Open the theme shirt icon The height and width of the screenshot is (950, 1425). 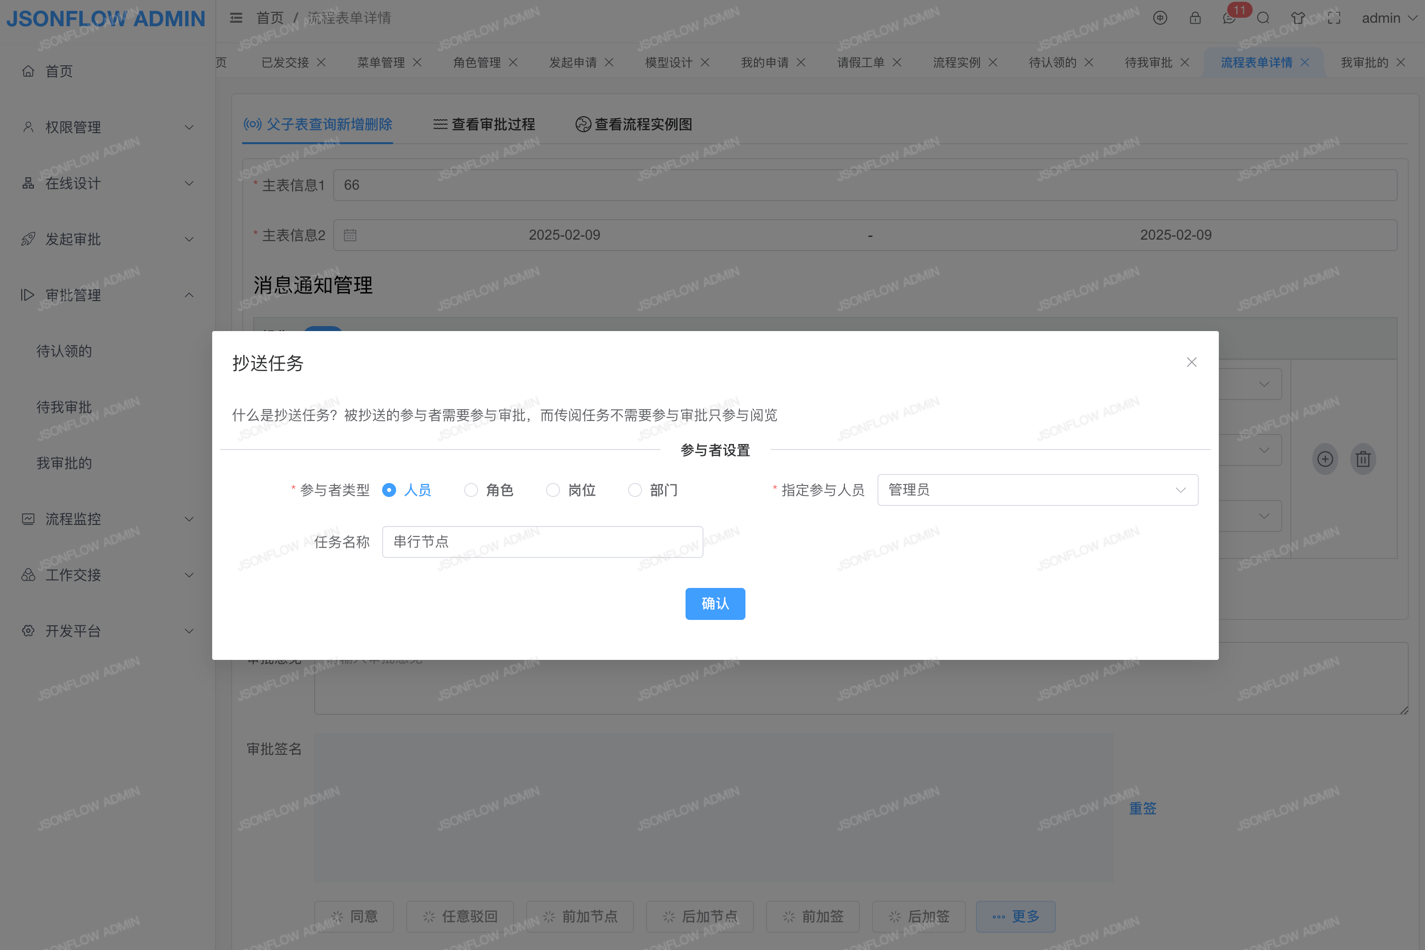[x=1298, y=18]
